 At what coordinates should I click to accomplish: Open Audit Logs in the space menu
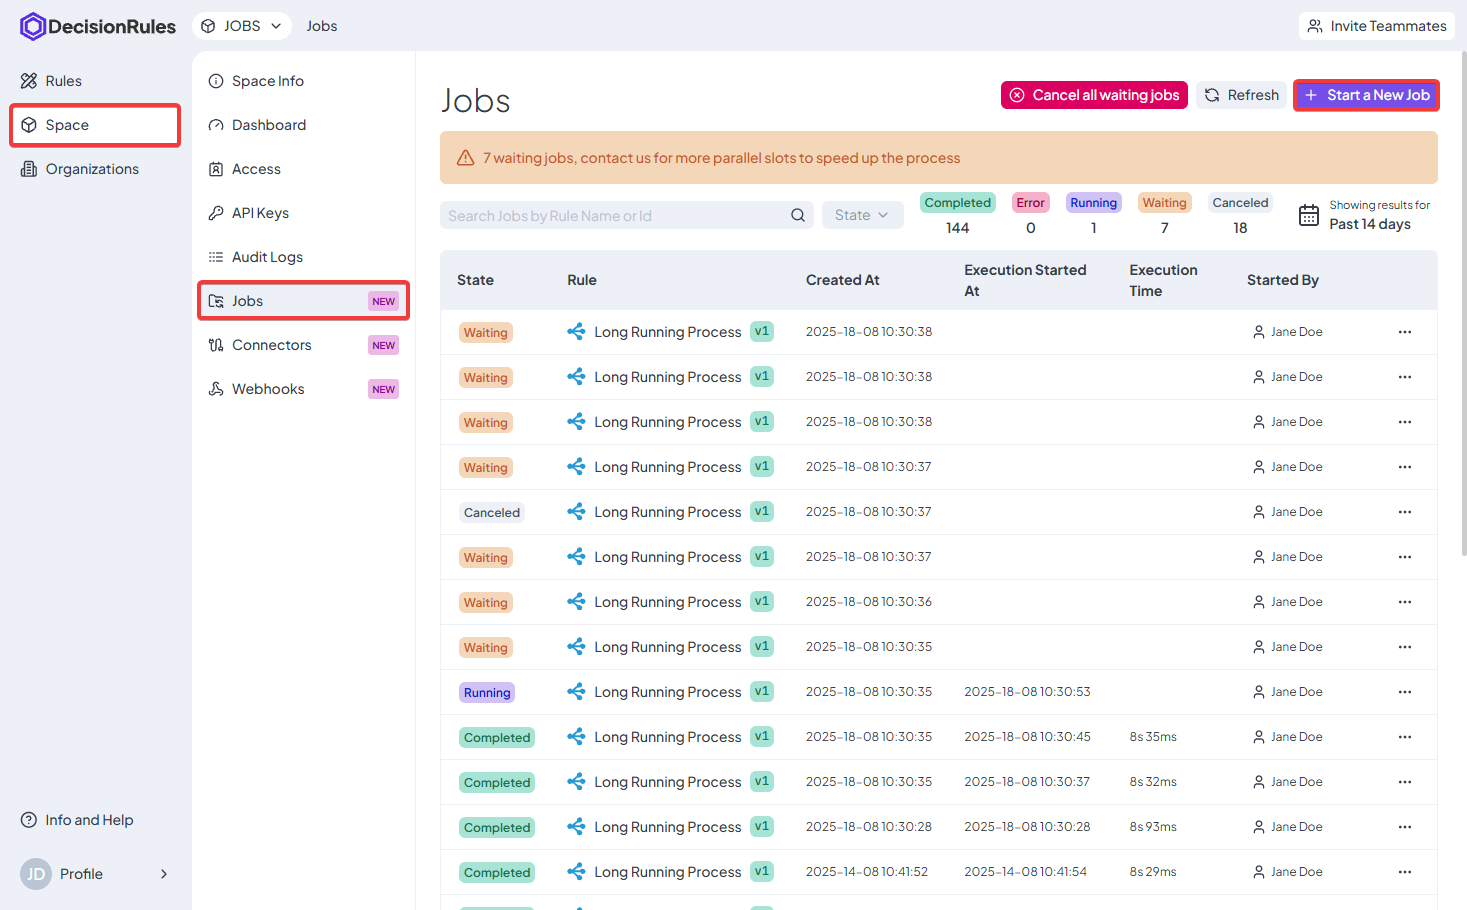[267, 257]
